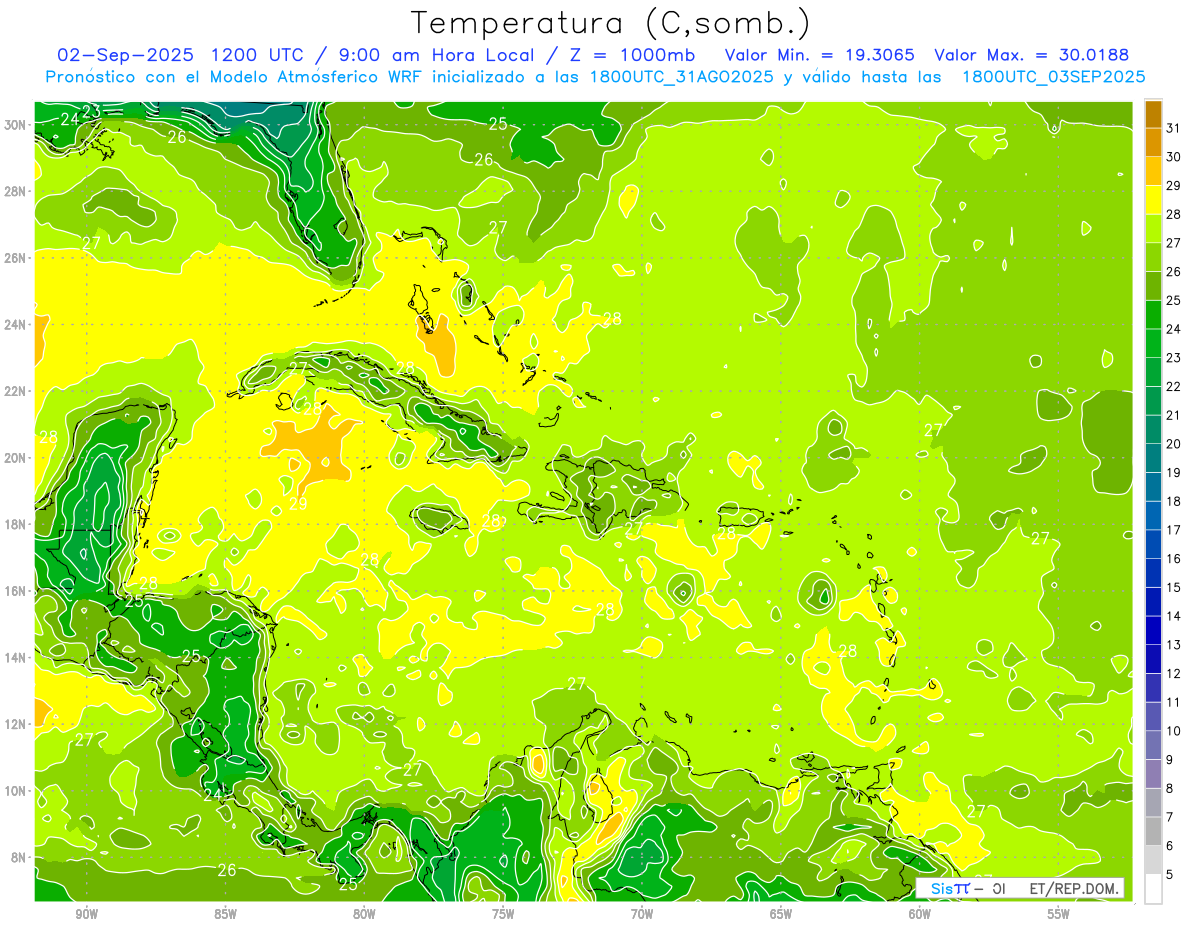Click the 20N latitude axis label
Image resolution: width=1200 pixels, height=927 pixels.
[15, 458]
